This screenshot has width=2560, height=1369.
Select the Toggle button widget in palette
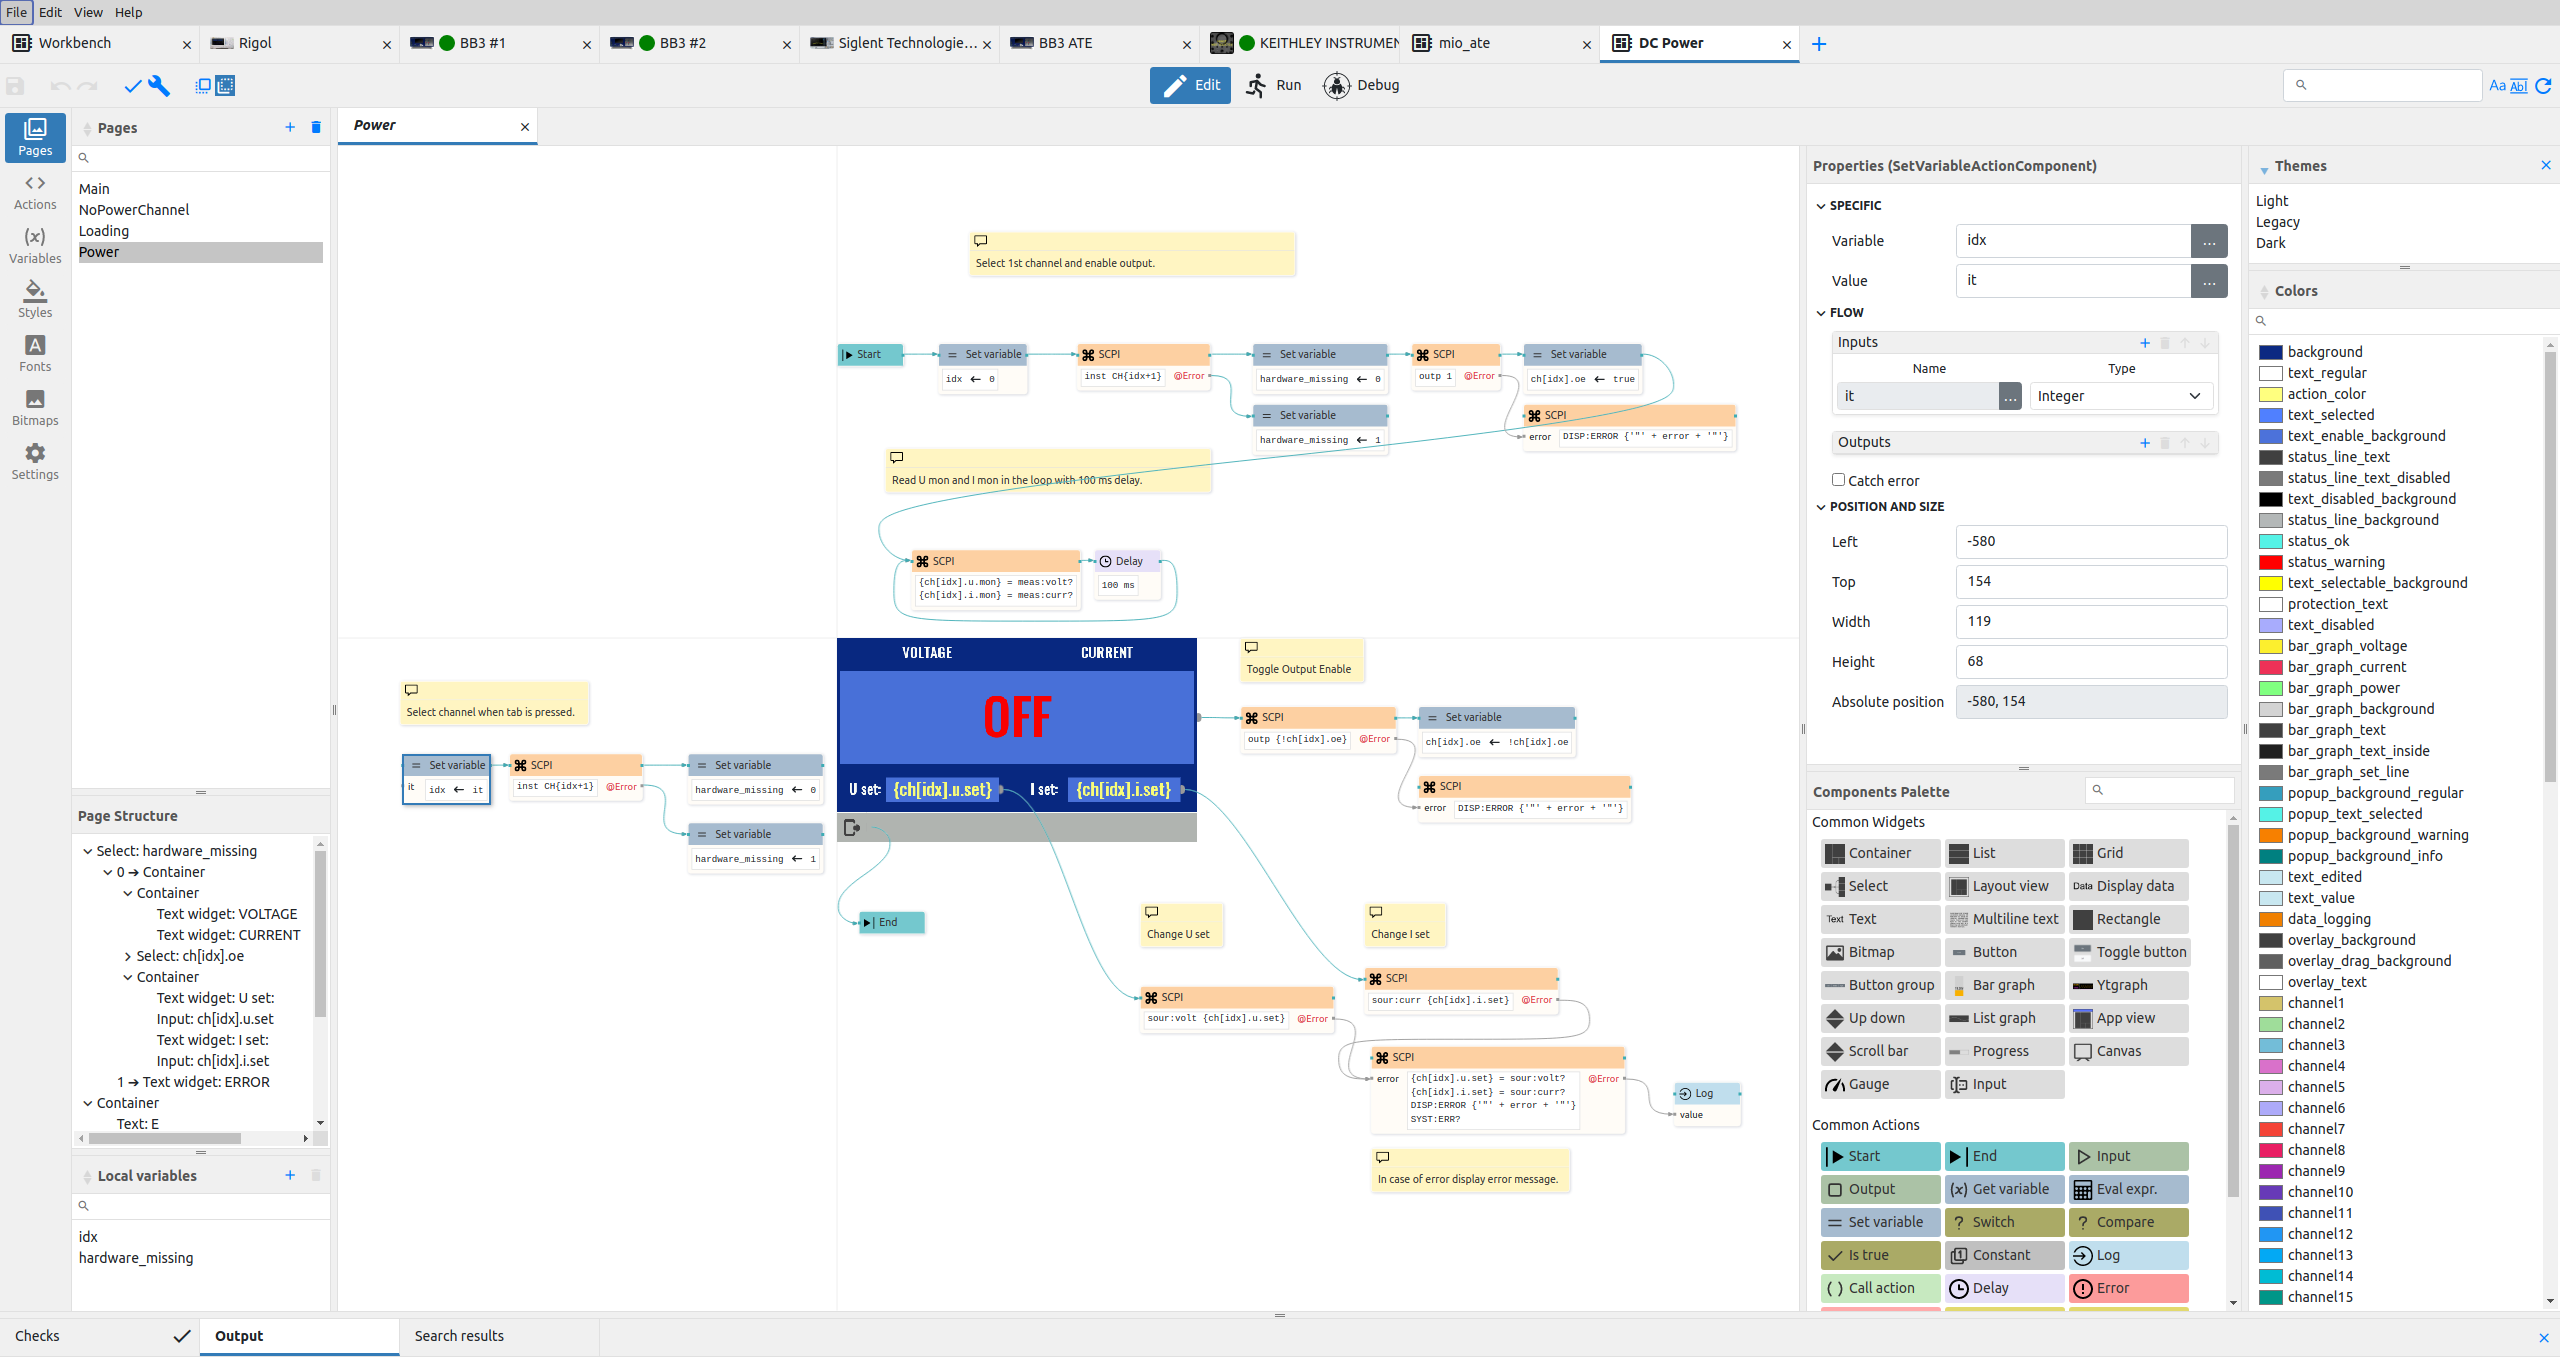2128,952
